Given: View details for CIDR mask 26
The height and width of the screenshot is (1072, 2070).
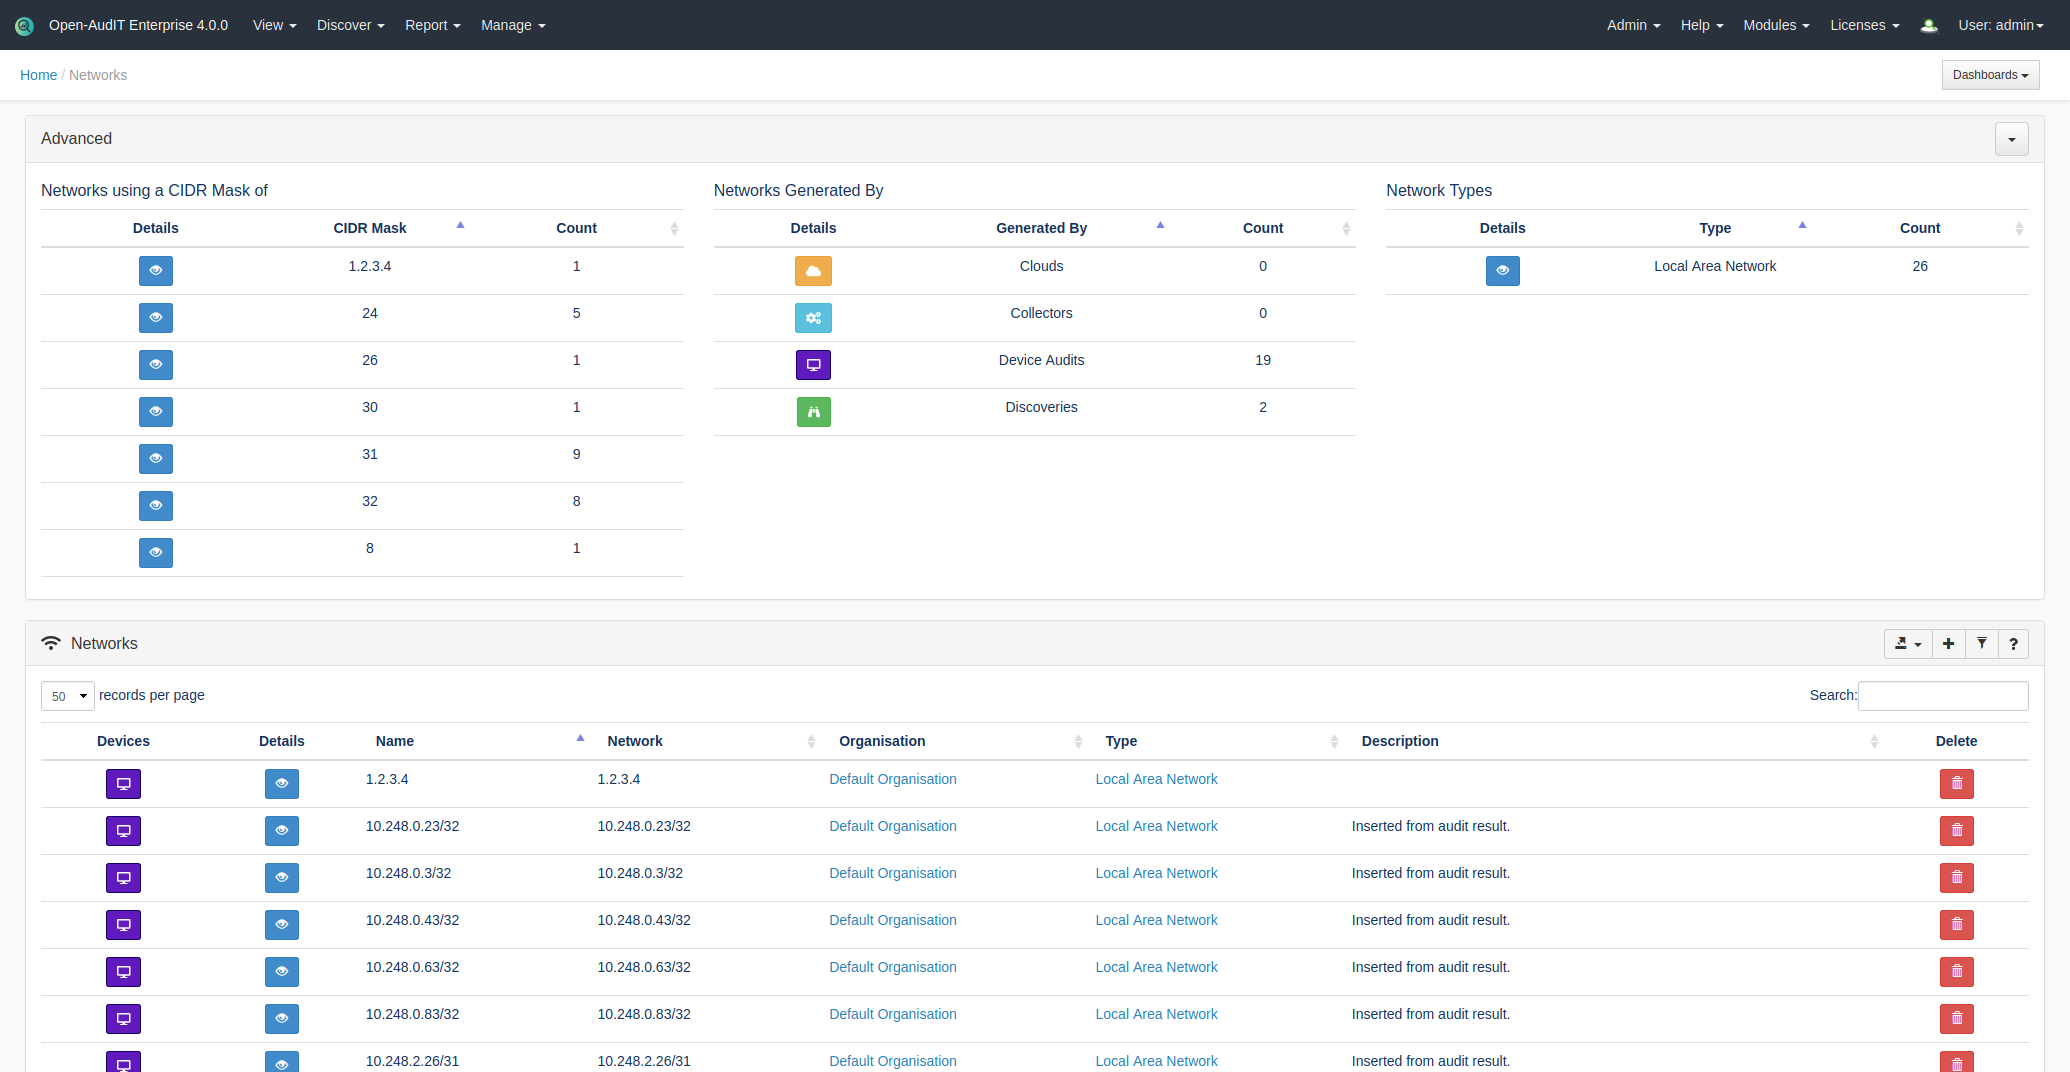Looking at the screenshot, I should (x=155, y=365).
